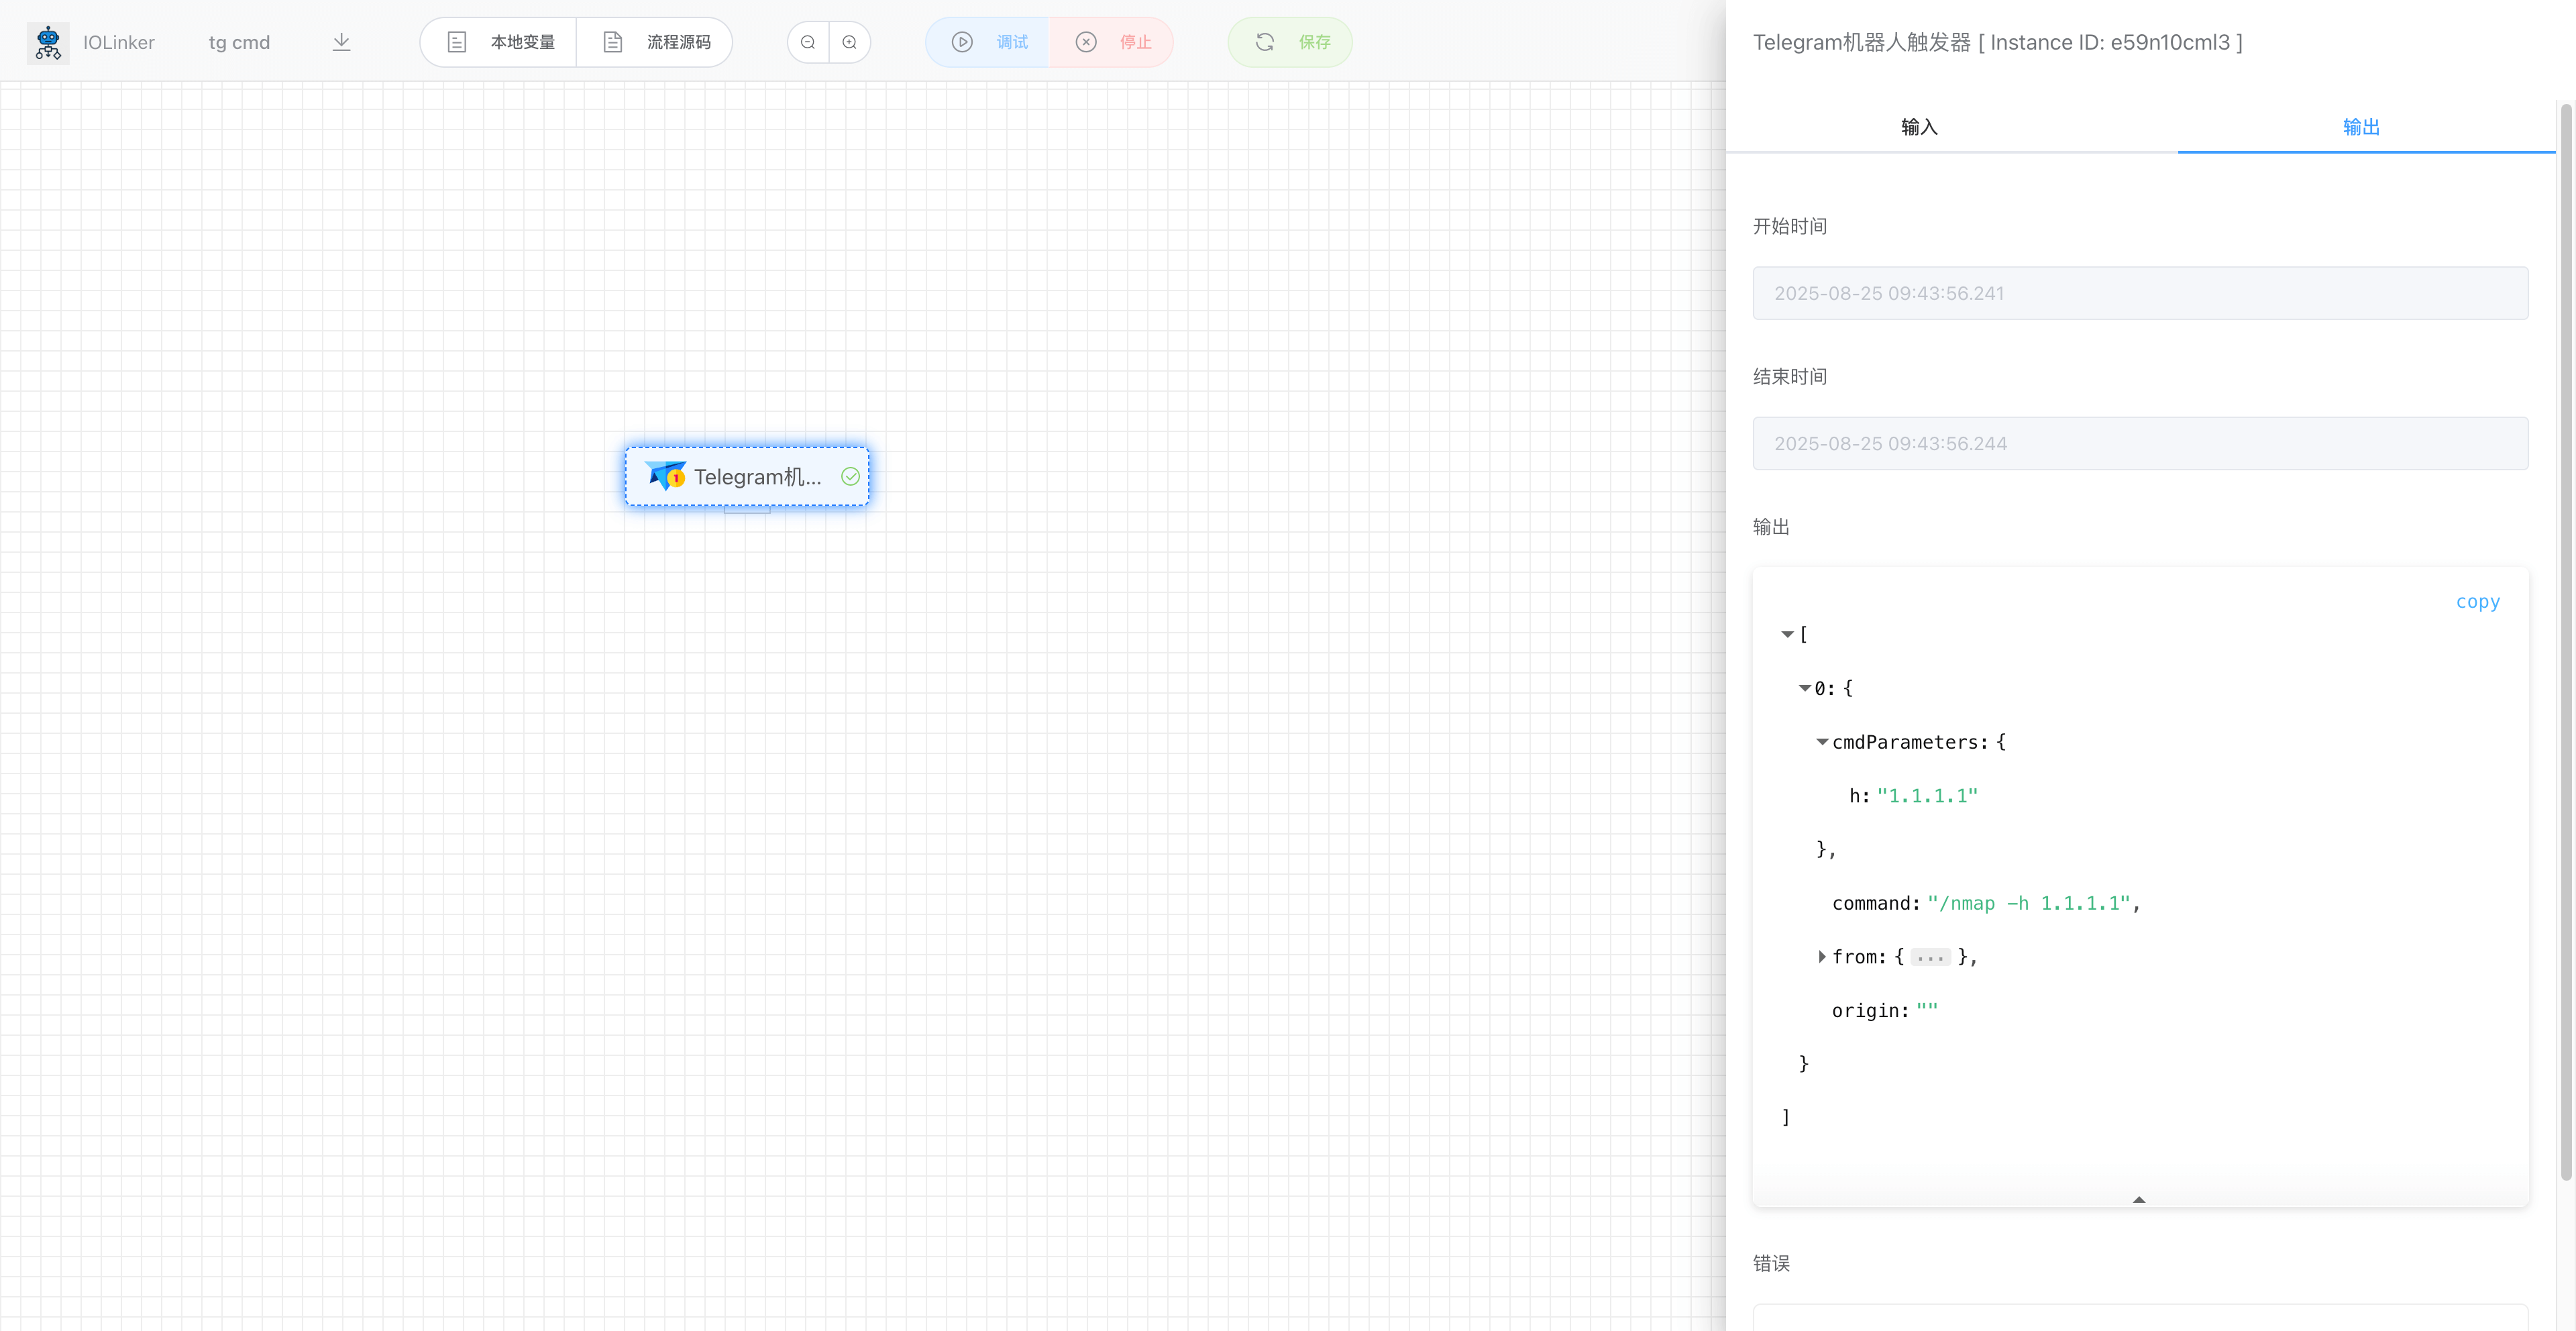Start debugging with the 调试 button
The width and height of the screenshot is (2576, 1331).
click(988, 42)
